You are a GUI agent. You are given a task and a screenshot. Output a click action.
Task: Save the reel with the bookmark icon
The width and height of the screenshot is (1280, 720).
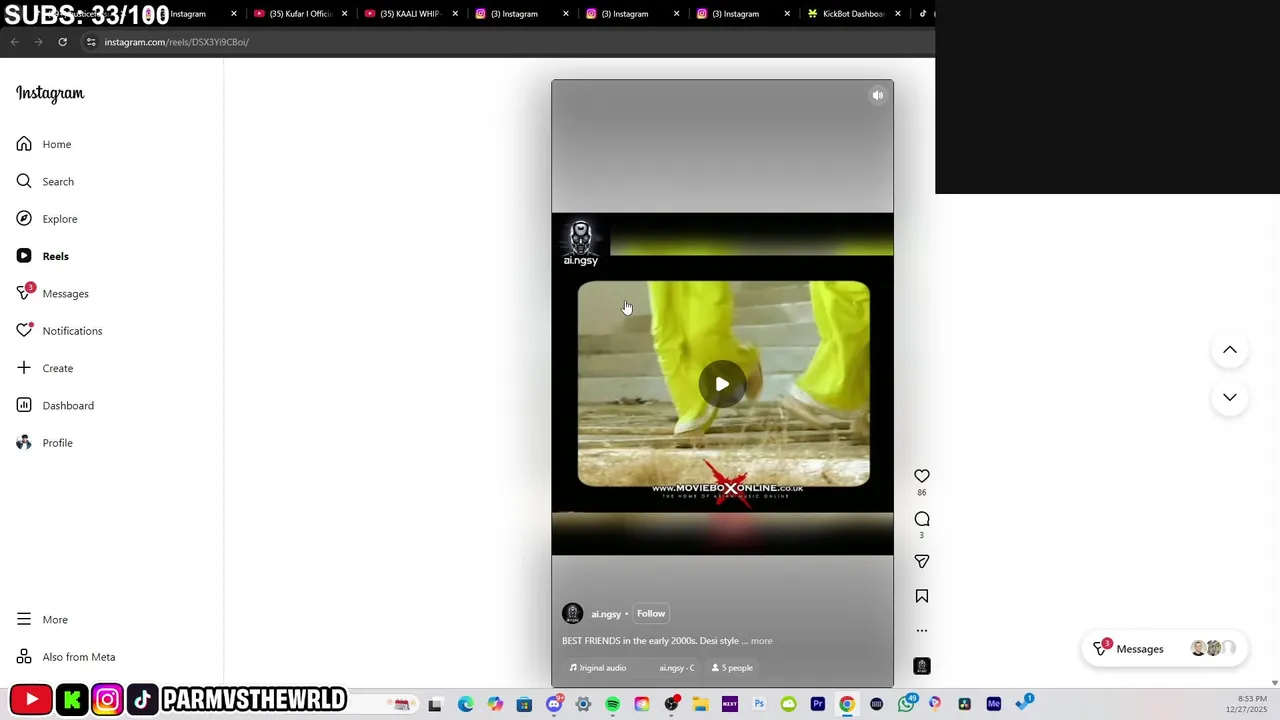pyautogui.click(x=922, y=596)
